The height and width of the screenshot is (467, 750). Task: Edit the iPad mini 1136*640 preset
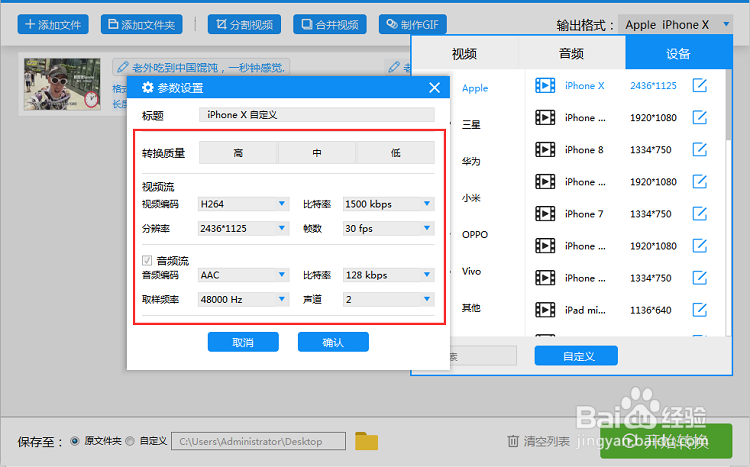point(699,310)
